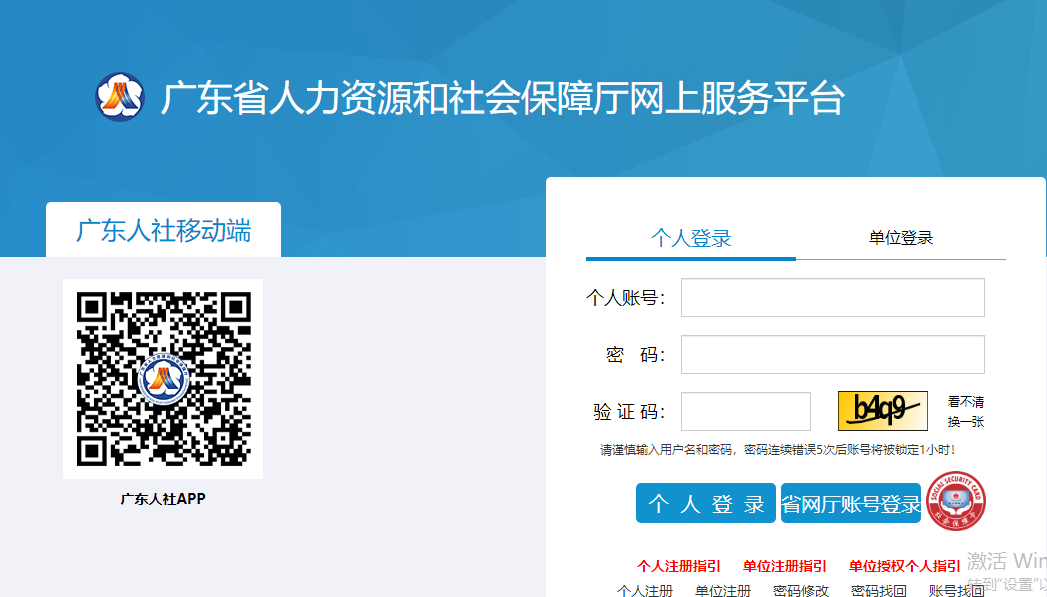This screenshot has height=597, width=1047.
Task: Focus the 验证码 input field
Action: pos(746,411)
